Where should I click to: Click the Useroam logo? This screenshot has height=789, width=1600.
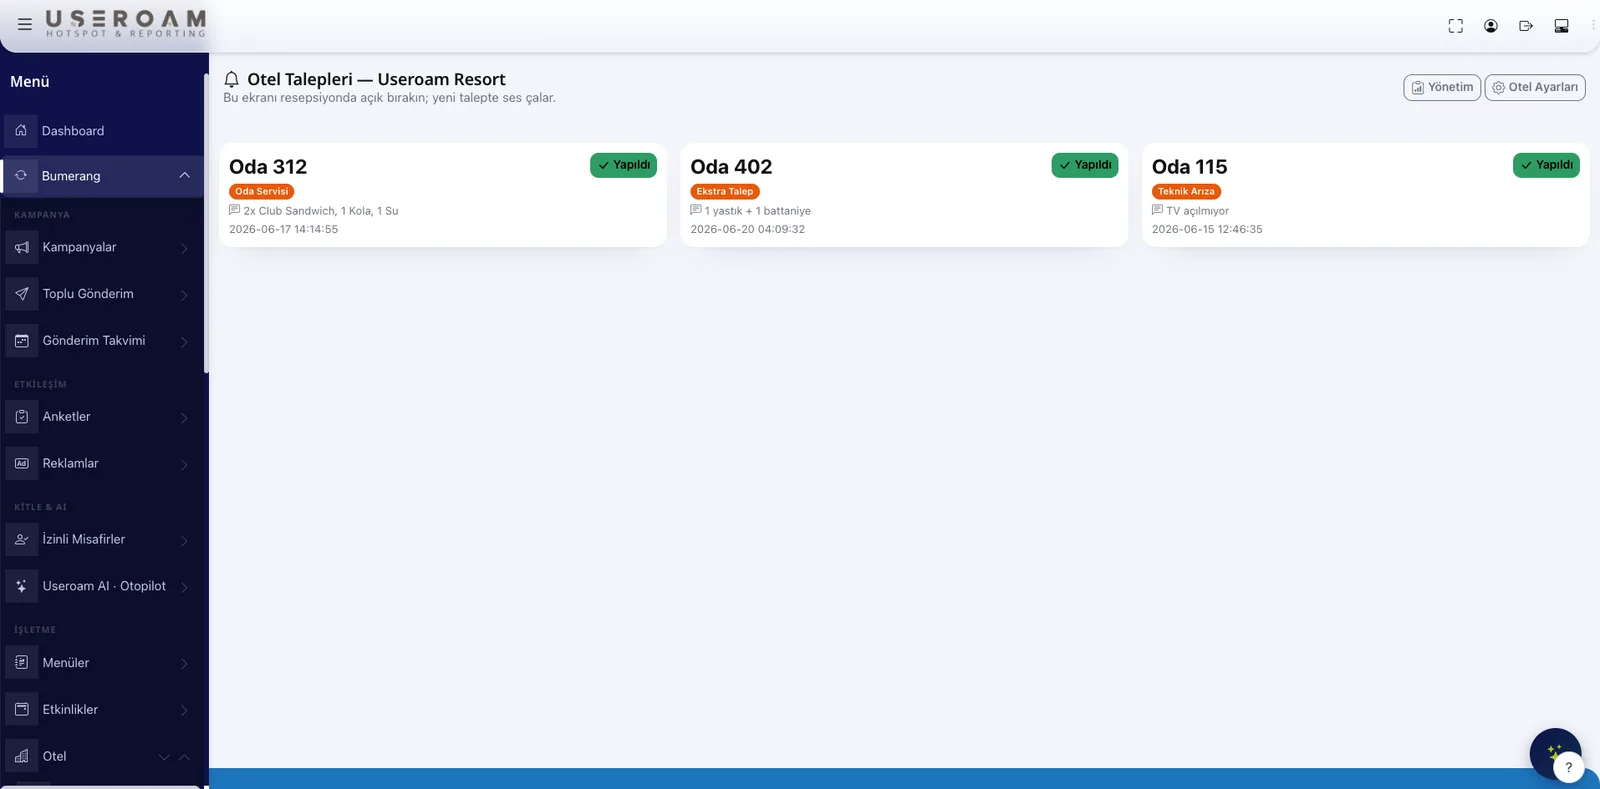point(126,24)
